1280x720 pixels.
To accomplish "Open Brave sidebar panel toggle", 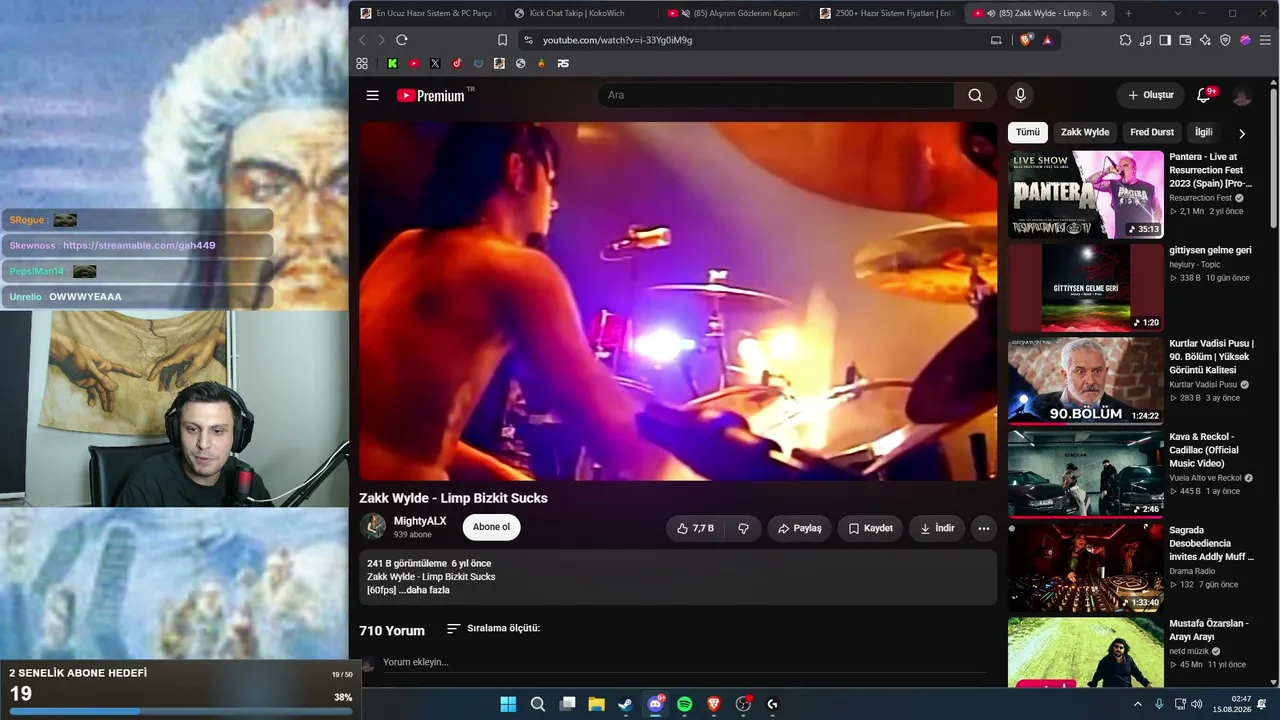I will pos(1165,40).
